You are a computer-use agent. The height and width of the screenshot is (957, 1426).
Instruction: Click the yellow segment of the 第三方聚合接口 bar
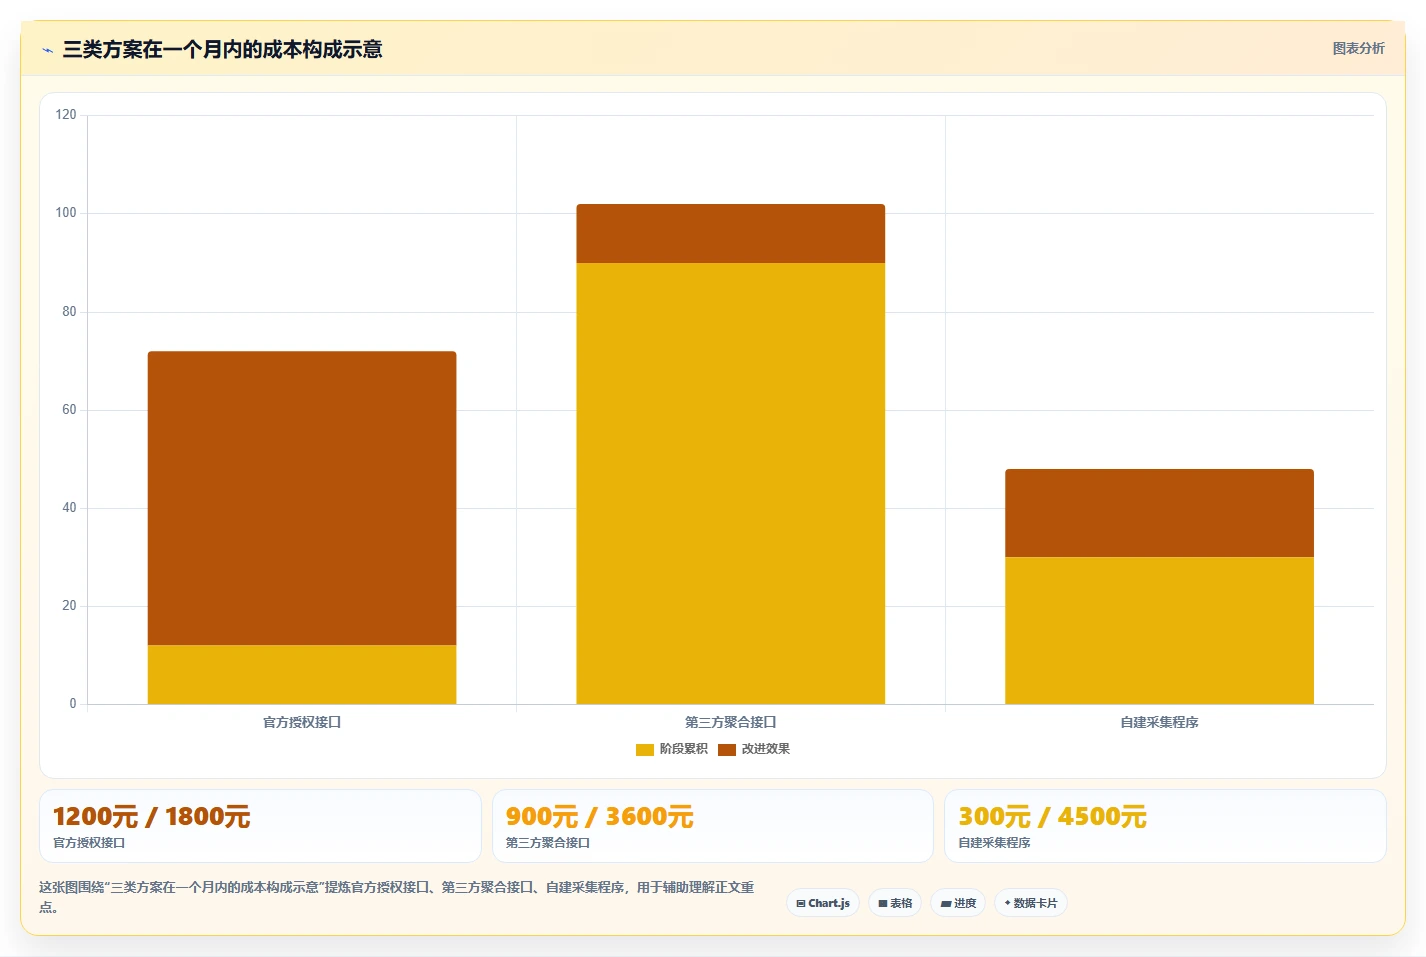point(731,484)
